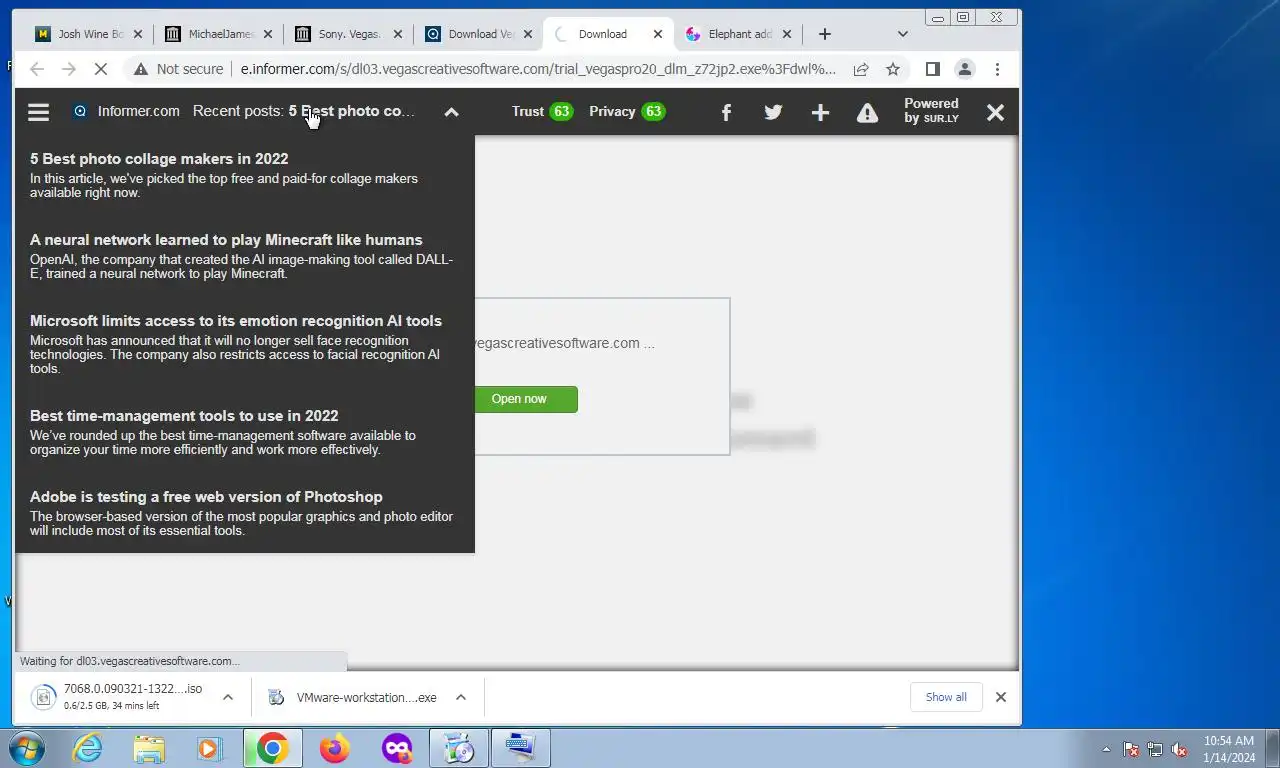Launch Firefox from taskbar
The width and height of the screenshot is (1280, 768).
point(335,748)
